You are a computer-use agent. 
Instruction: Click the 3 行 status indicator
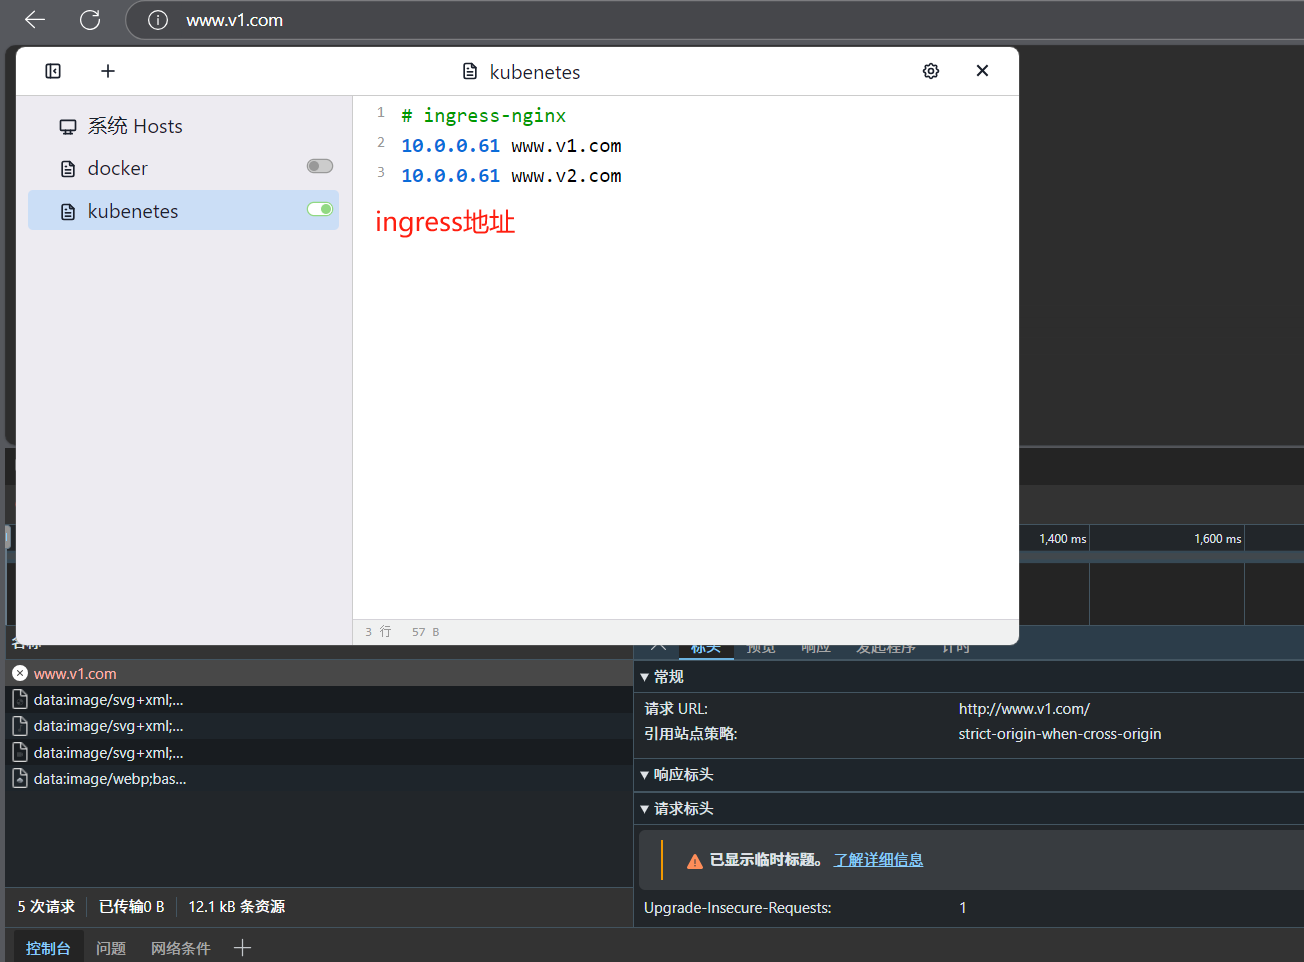[378, 632]
